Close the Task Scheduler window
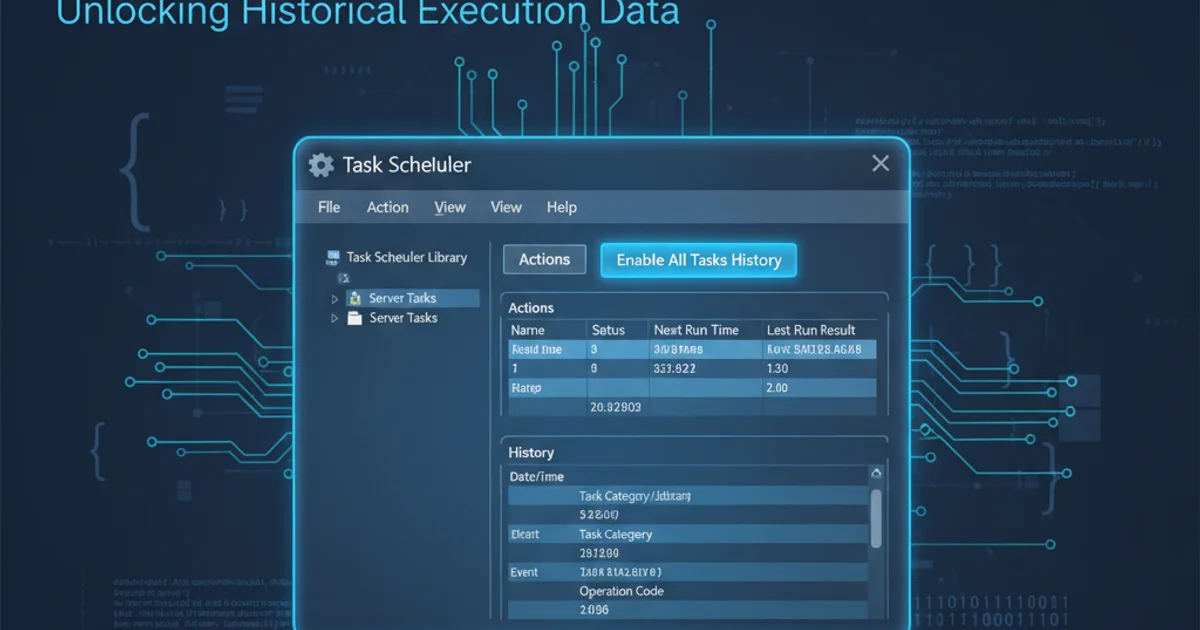This screenshot has height=630, width=1200. point(880,164)
